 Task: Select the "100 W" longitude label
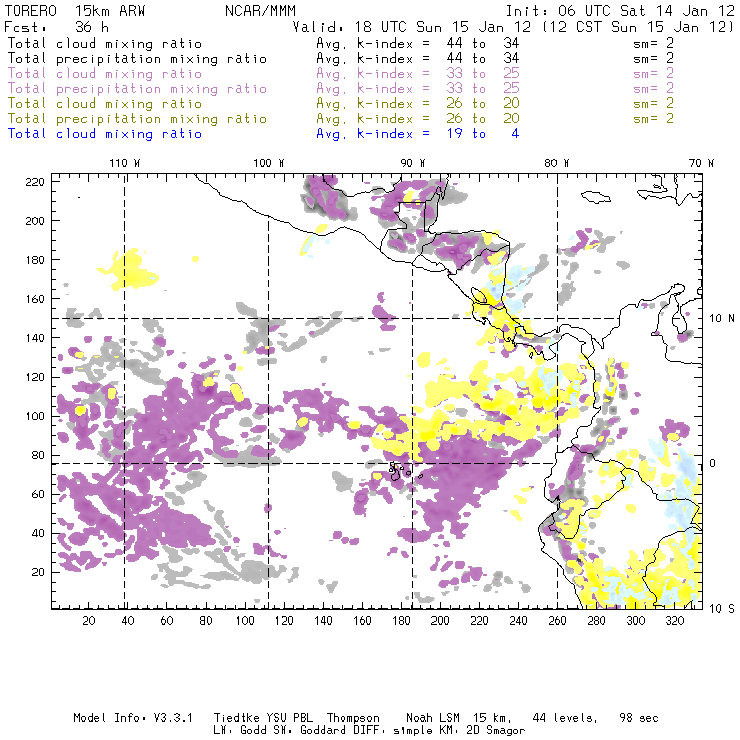coord(269,163)
